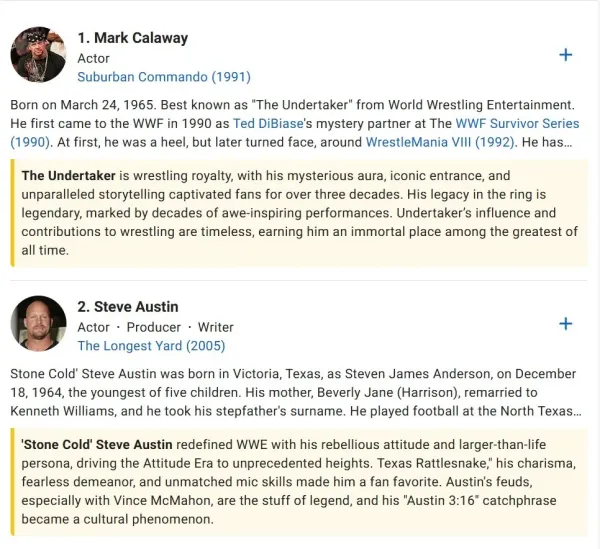
Task: Click the plus icon beside Steve Austin
Action: [566, 324]
